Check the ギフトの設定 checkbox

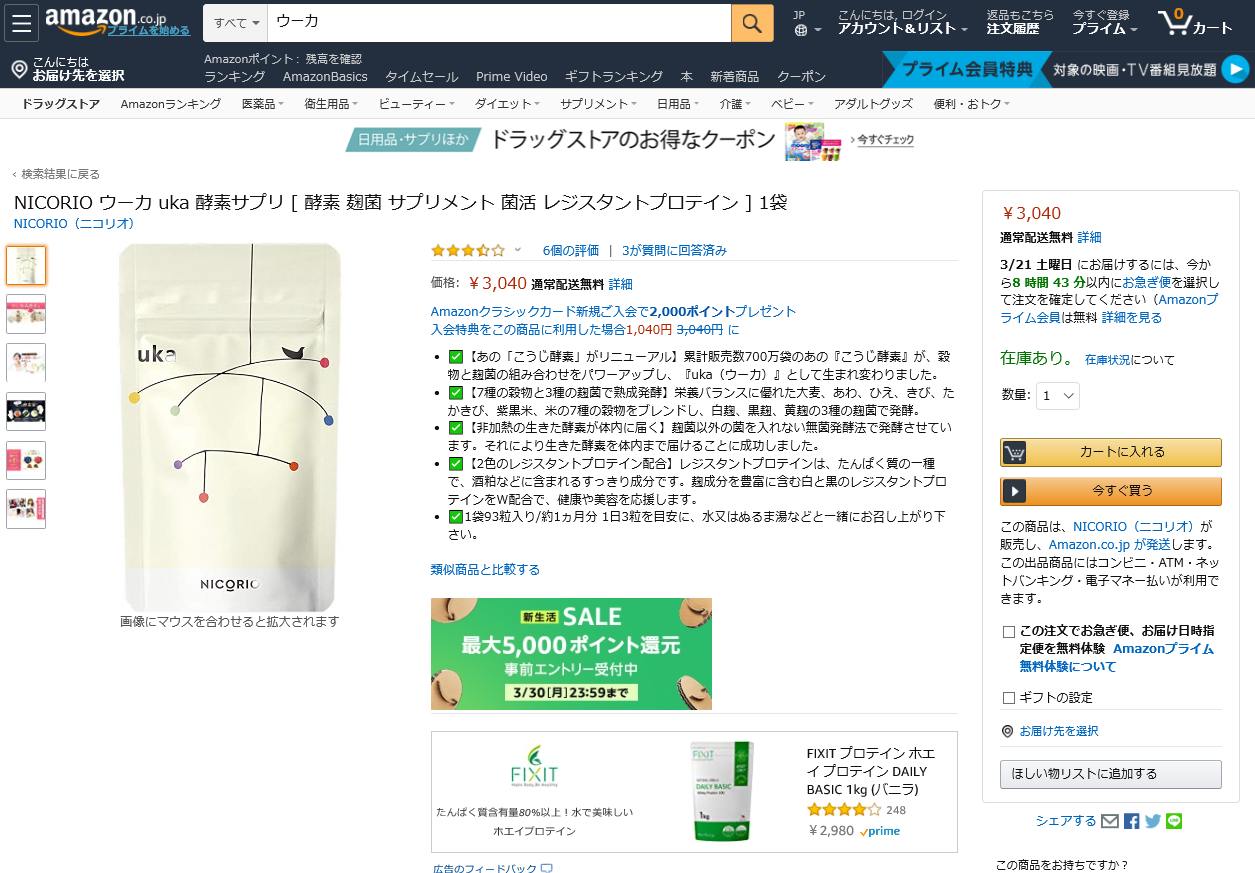pos(1008,698)
